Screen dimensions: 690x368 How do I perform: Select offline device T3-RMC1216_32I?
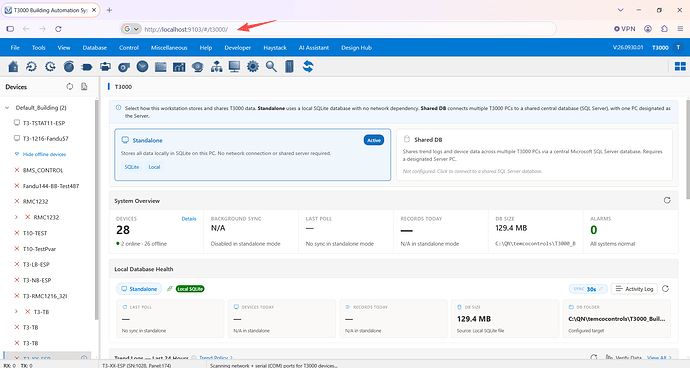click(45, 296)
